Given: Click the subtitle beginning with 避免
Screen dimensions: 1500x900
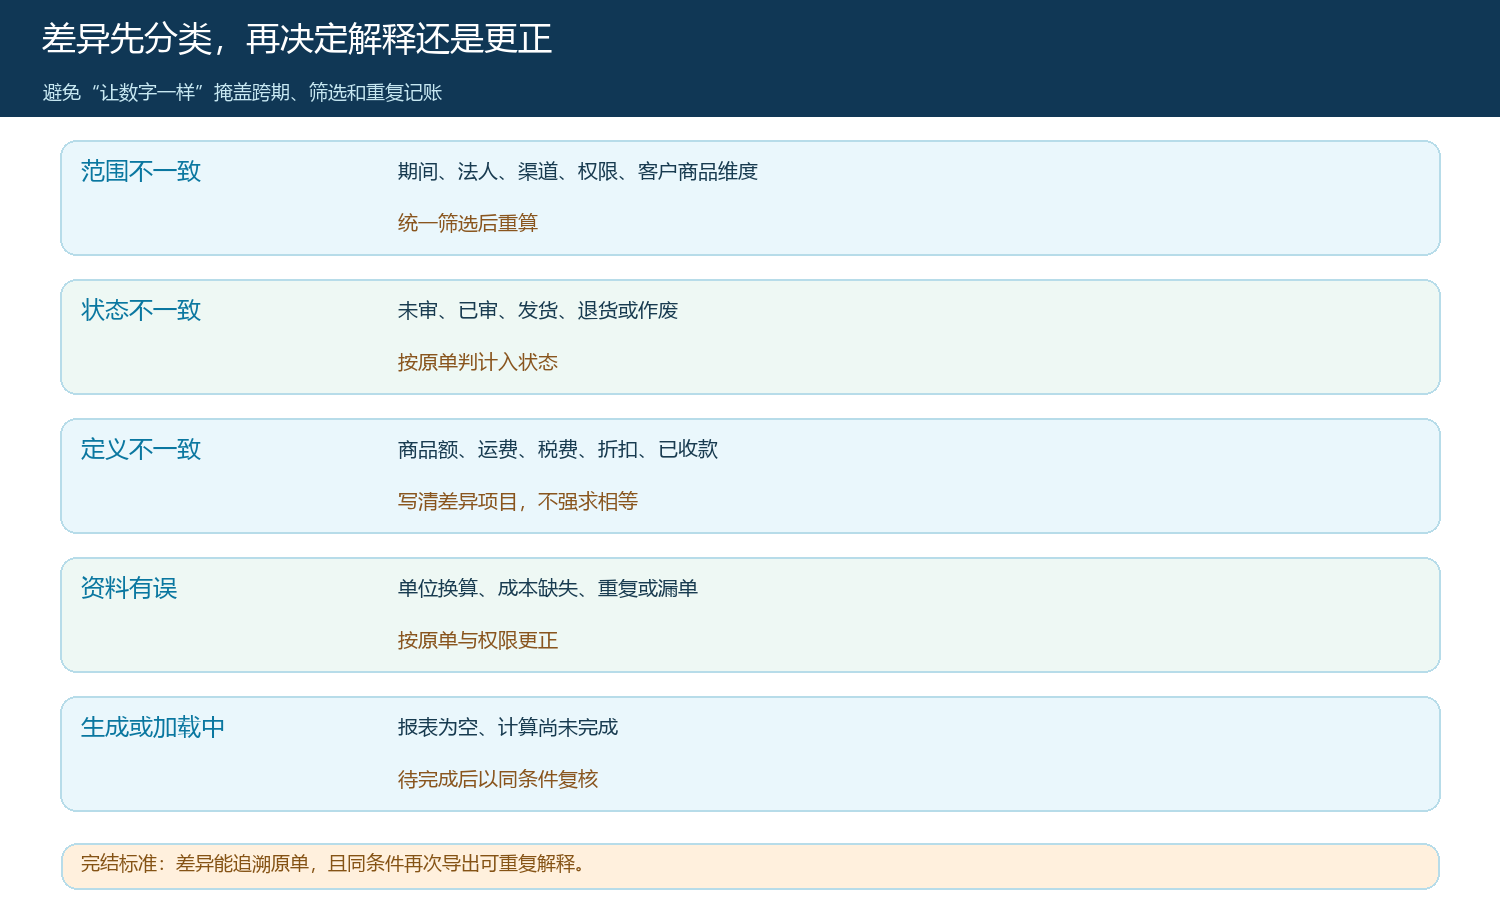Looking at the screenshot, I should coord(242,93).
